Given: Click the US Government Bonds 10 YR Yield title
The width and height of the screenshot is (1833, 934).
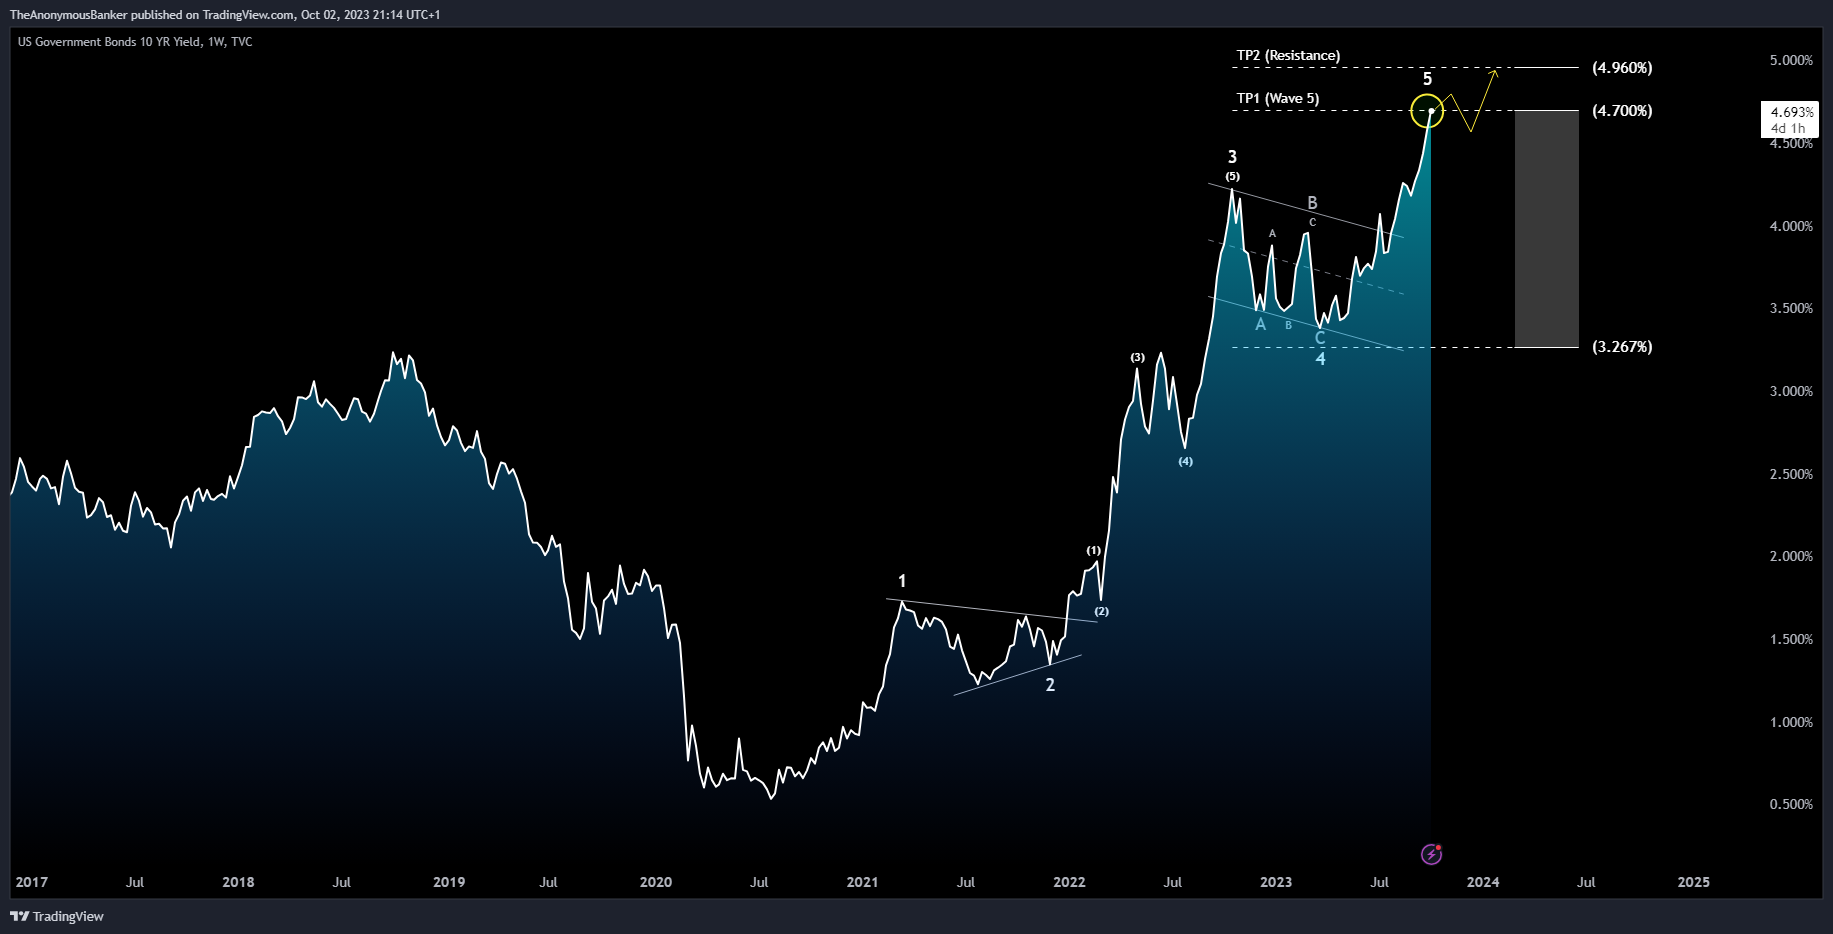Looking at the screenshot, I should (x=135, y=42).
